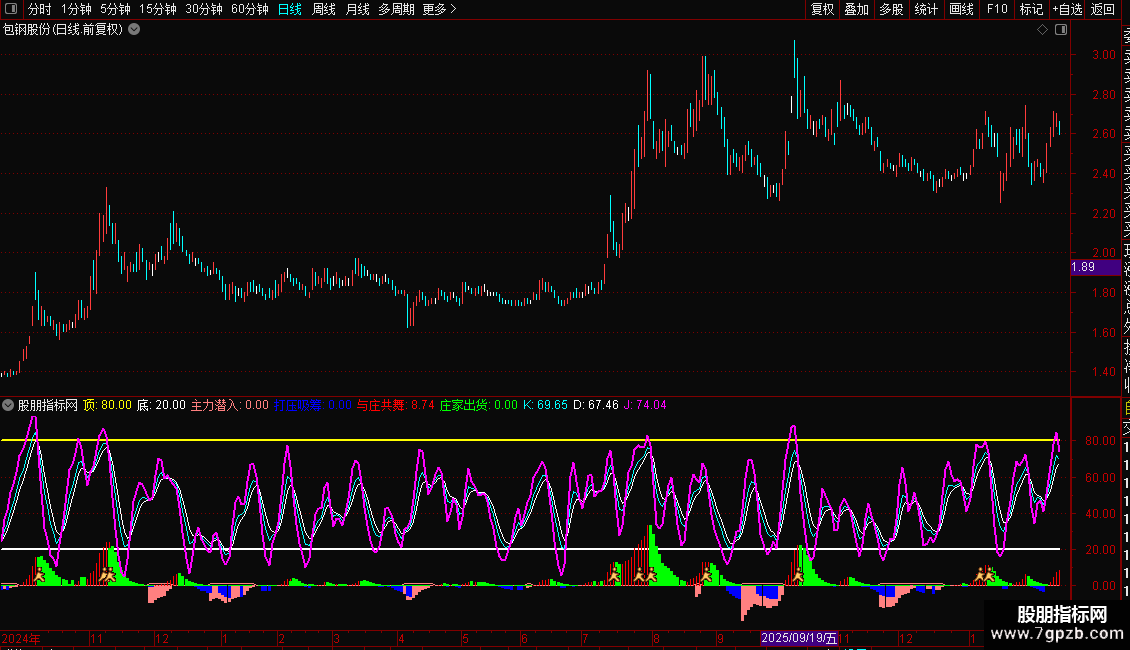The height and width of the screenshot is (650, 1130).
Task: Click the 股朋指标网 indicator name
Action: coord(48,405)
